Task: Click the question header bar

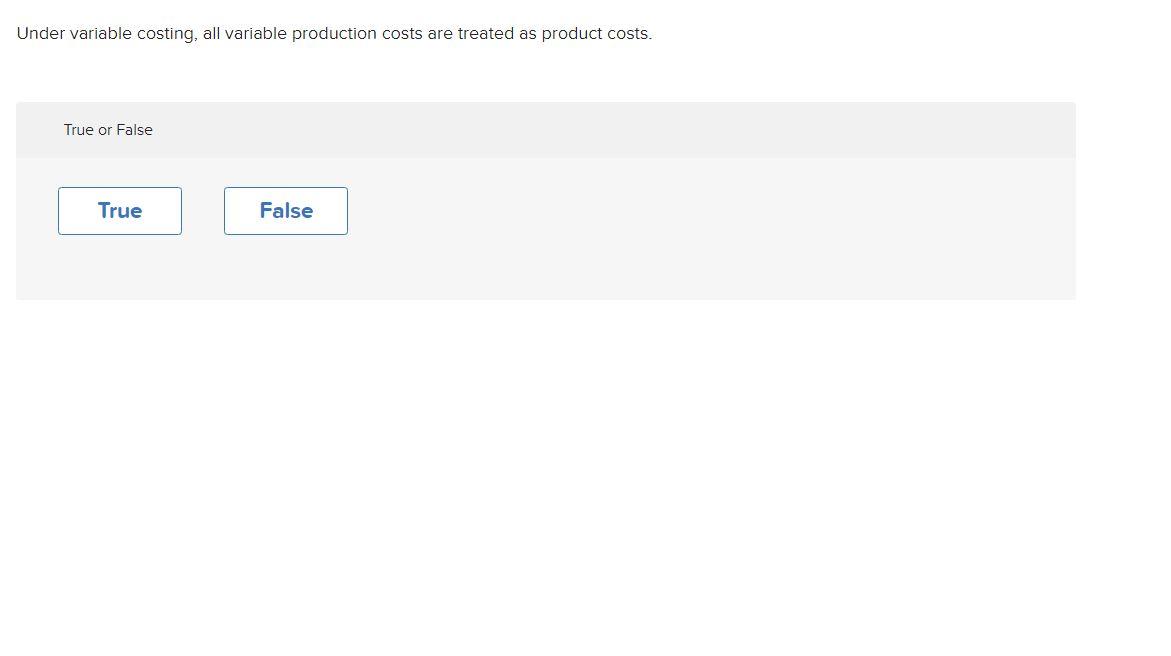Action: 545,129
